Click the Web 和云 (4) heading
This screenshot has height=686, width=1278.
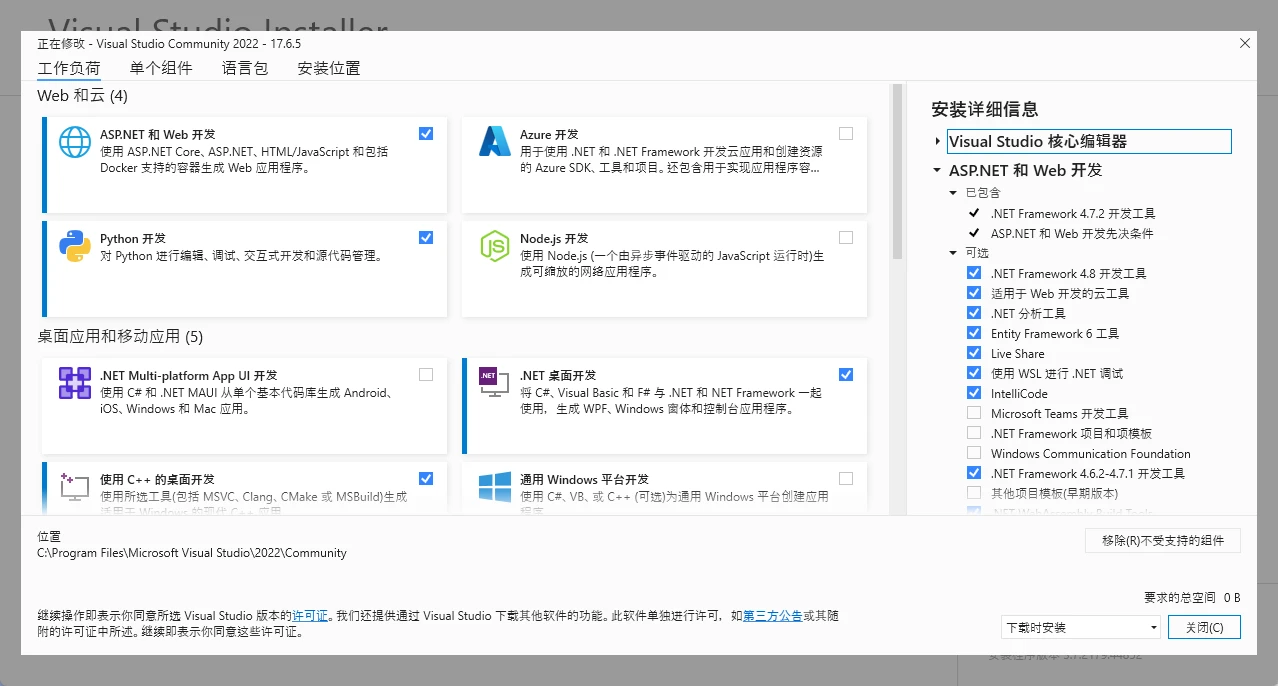coord(83,96)
